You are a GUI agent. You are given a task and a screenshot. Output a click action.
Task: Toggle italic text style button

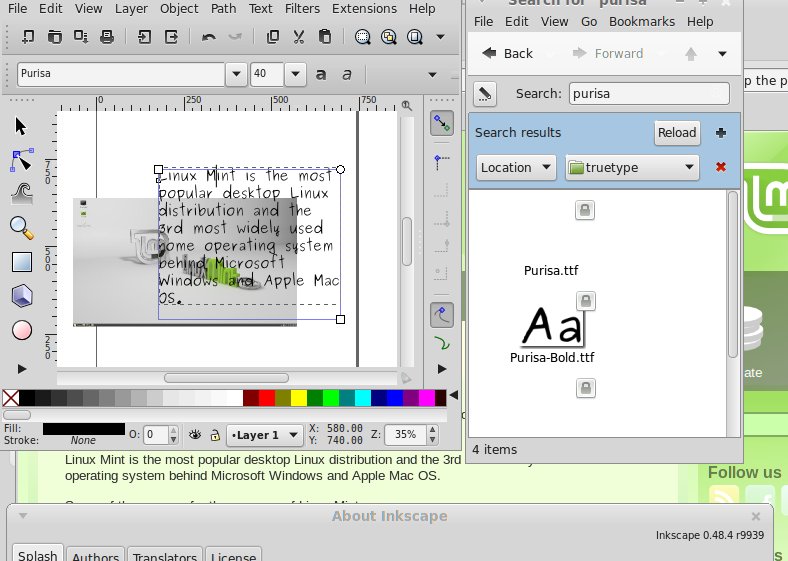coord(347,74)
